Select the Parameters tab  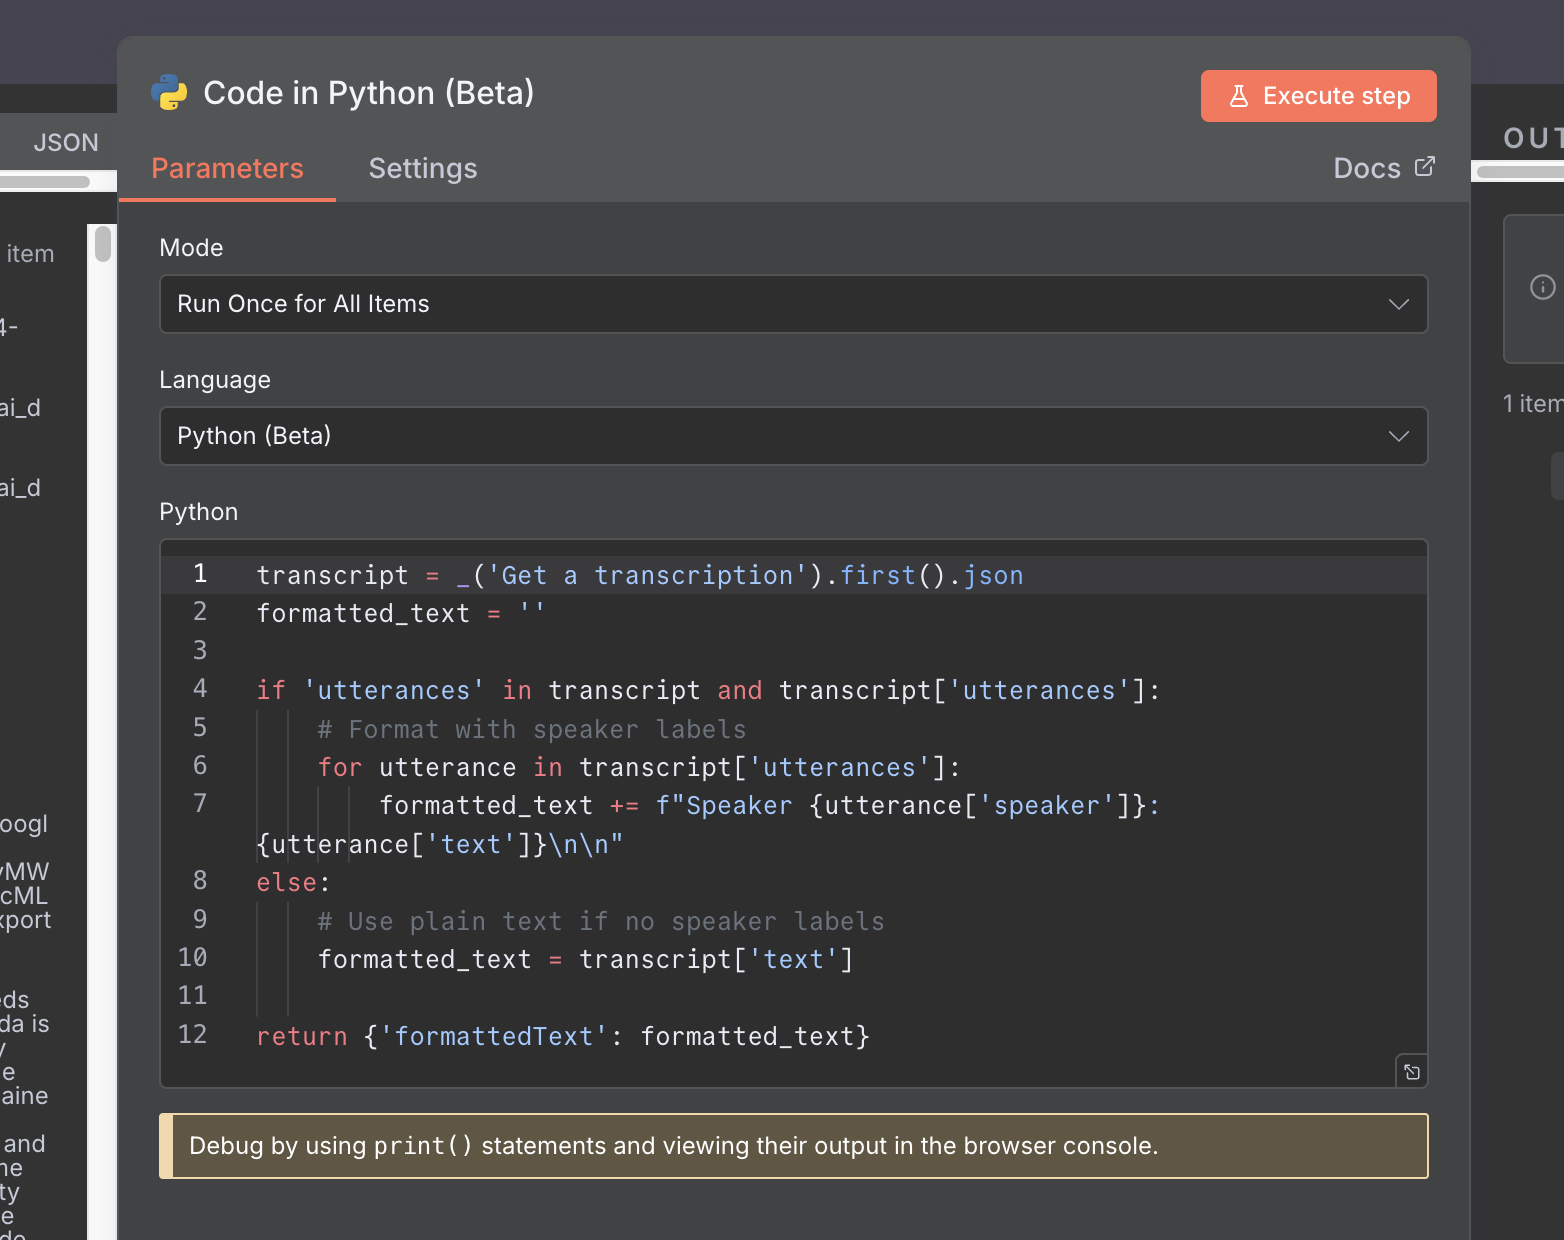pos(227,168)
